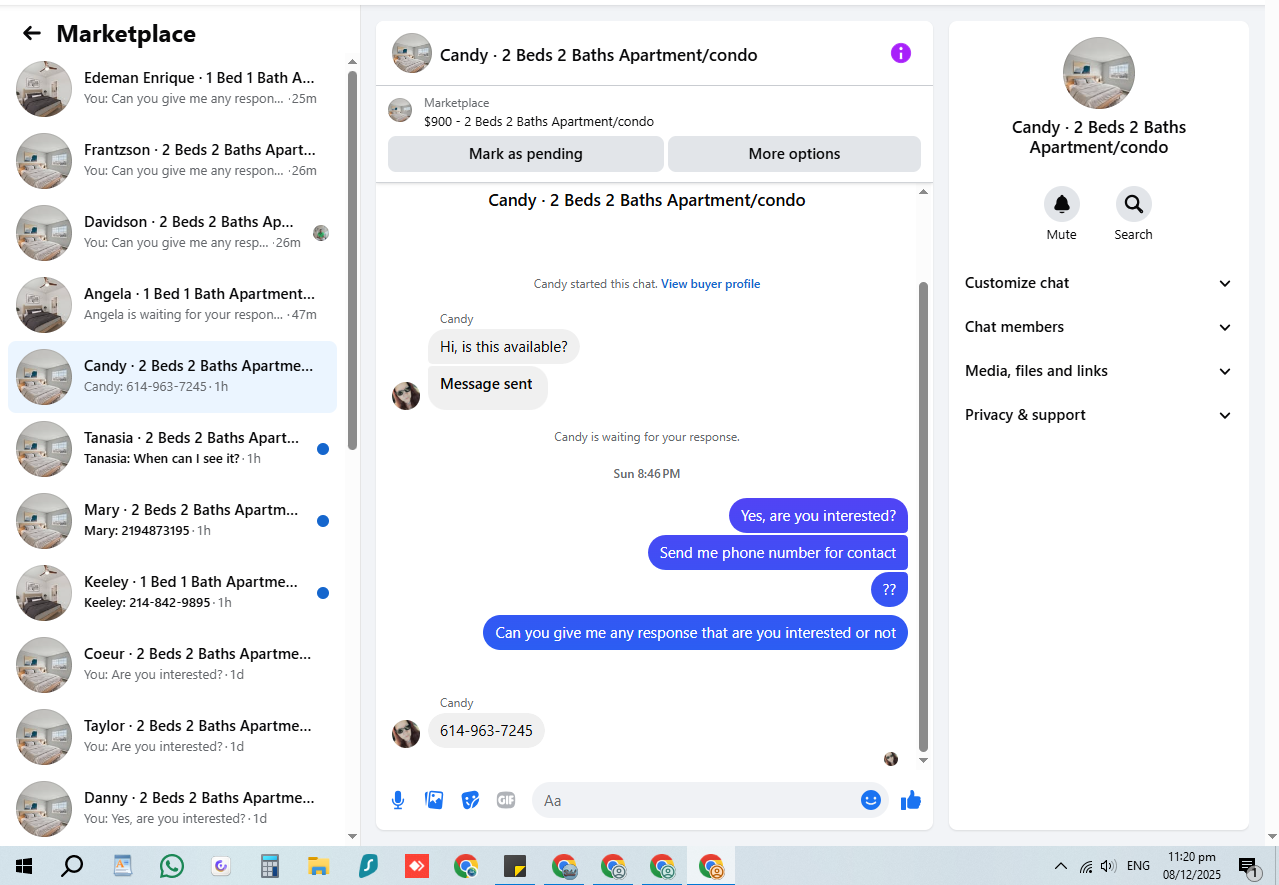Expand Customize chat section
The image size is (1279, 885).
point(1099,283)
